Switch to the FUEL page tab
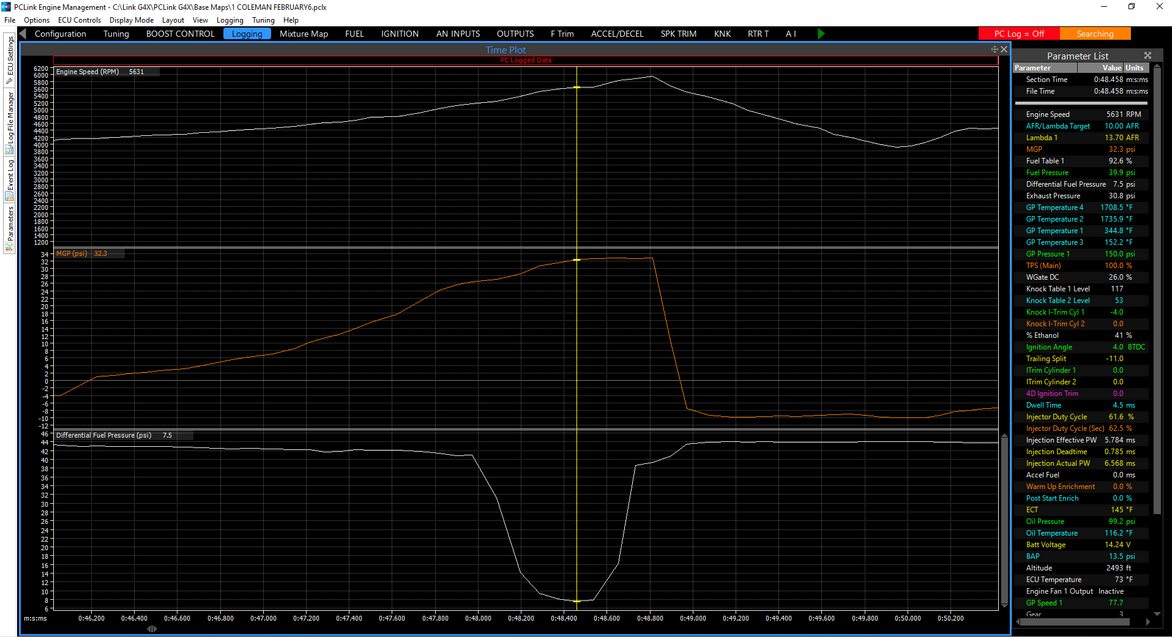The width and height of the screenshot is (1172, 637). 354,34
